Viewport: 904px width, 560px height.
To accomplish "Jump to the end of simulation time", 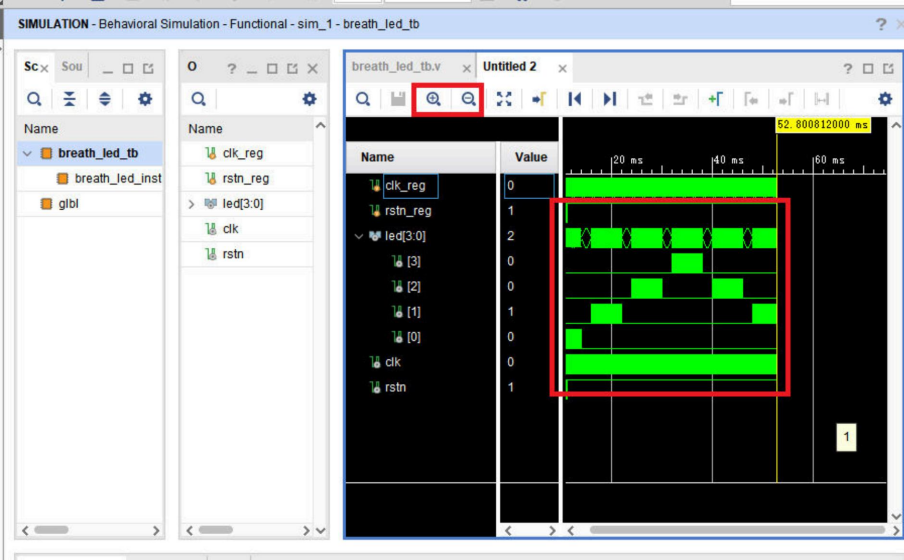I will tap(610, 99).
